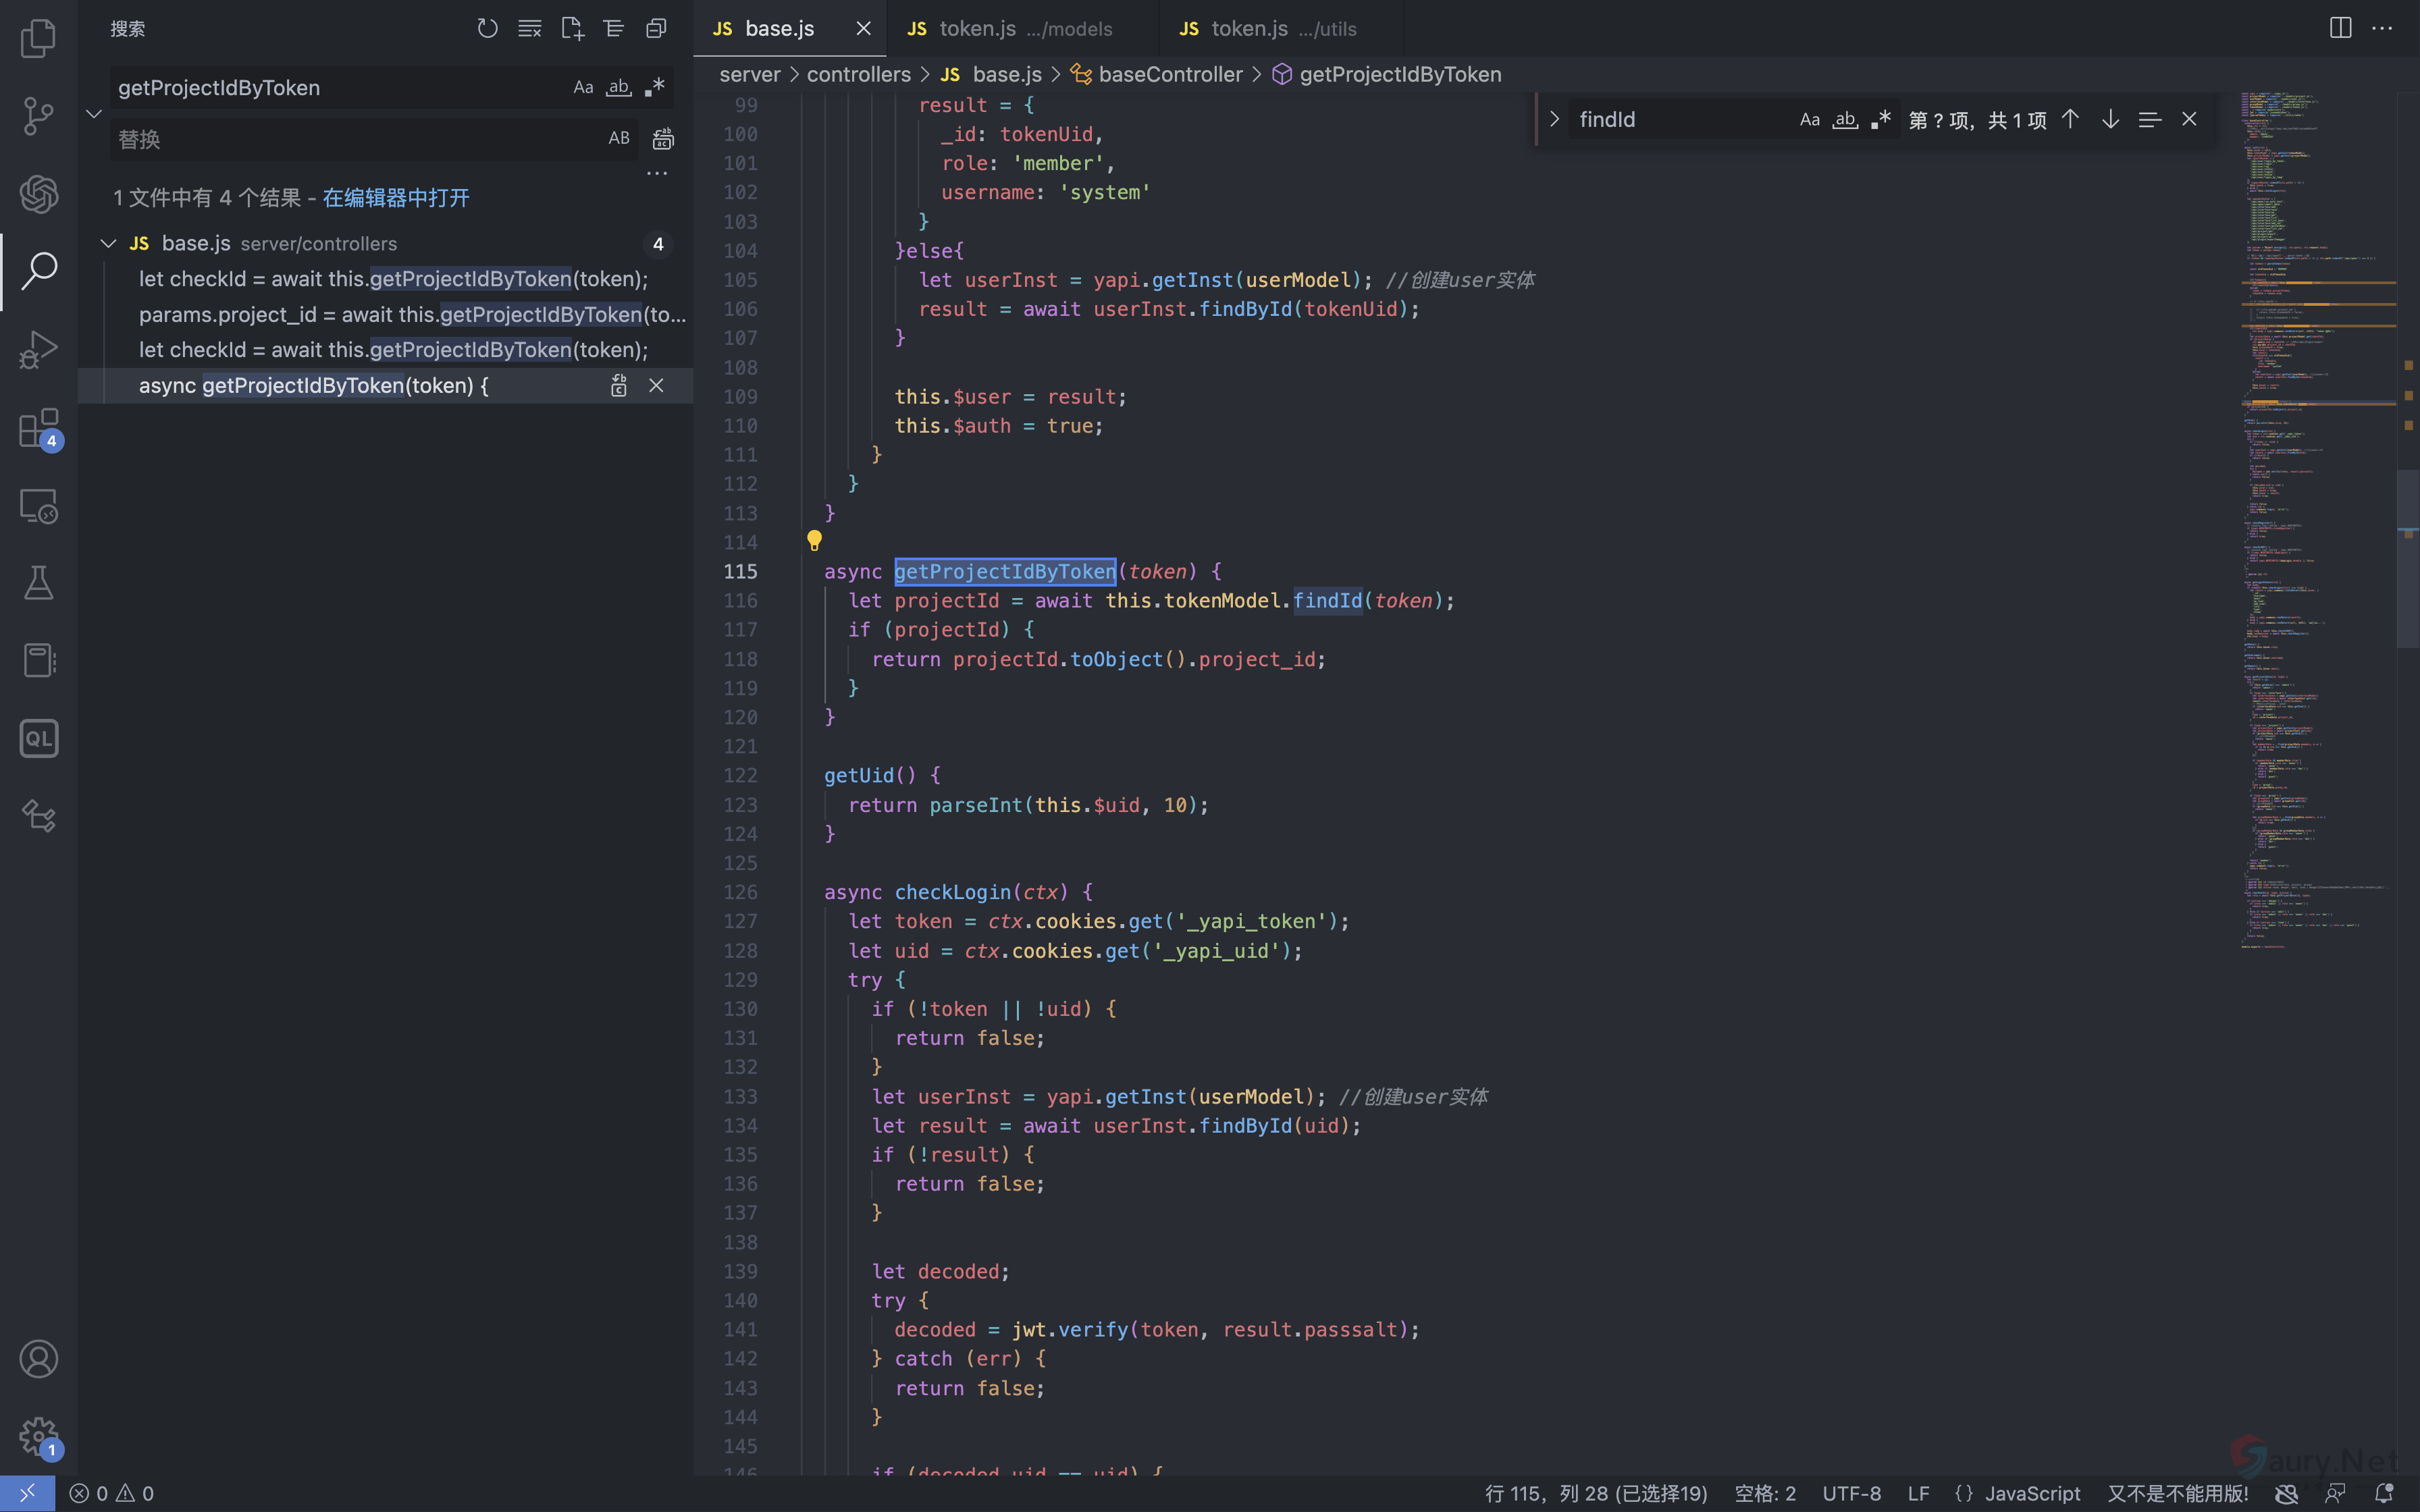Open Source Control view

pyautogui.click(x=38, y=116)
